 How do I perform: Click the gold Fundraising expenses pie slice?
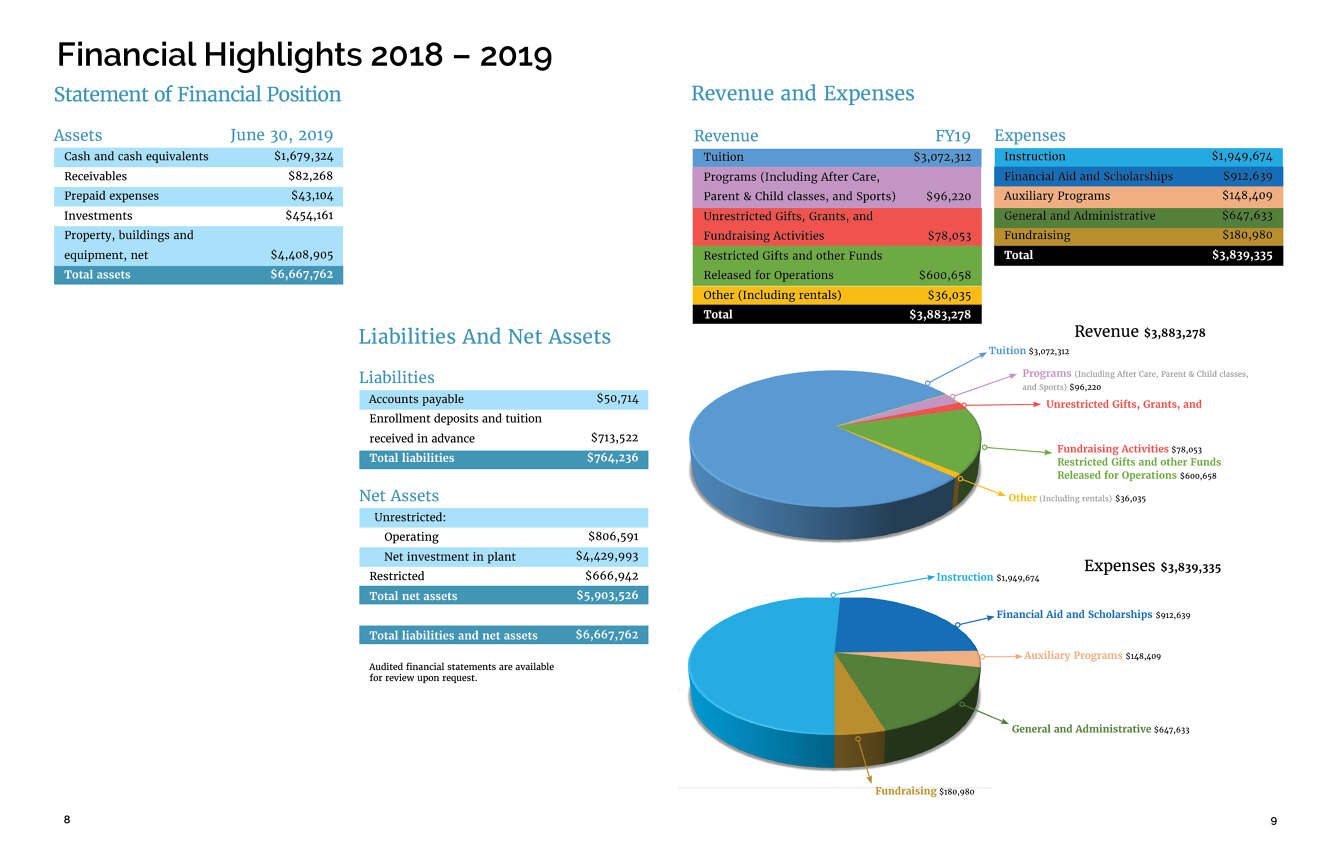[x=855, y=712]
